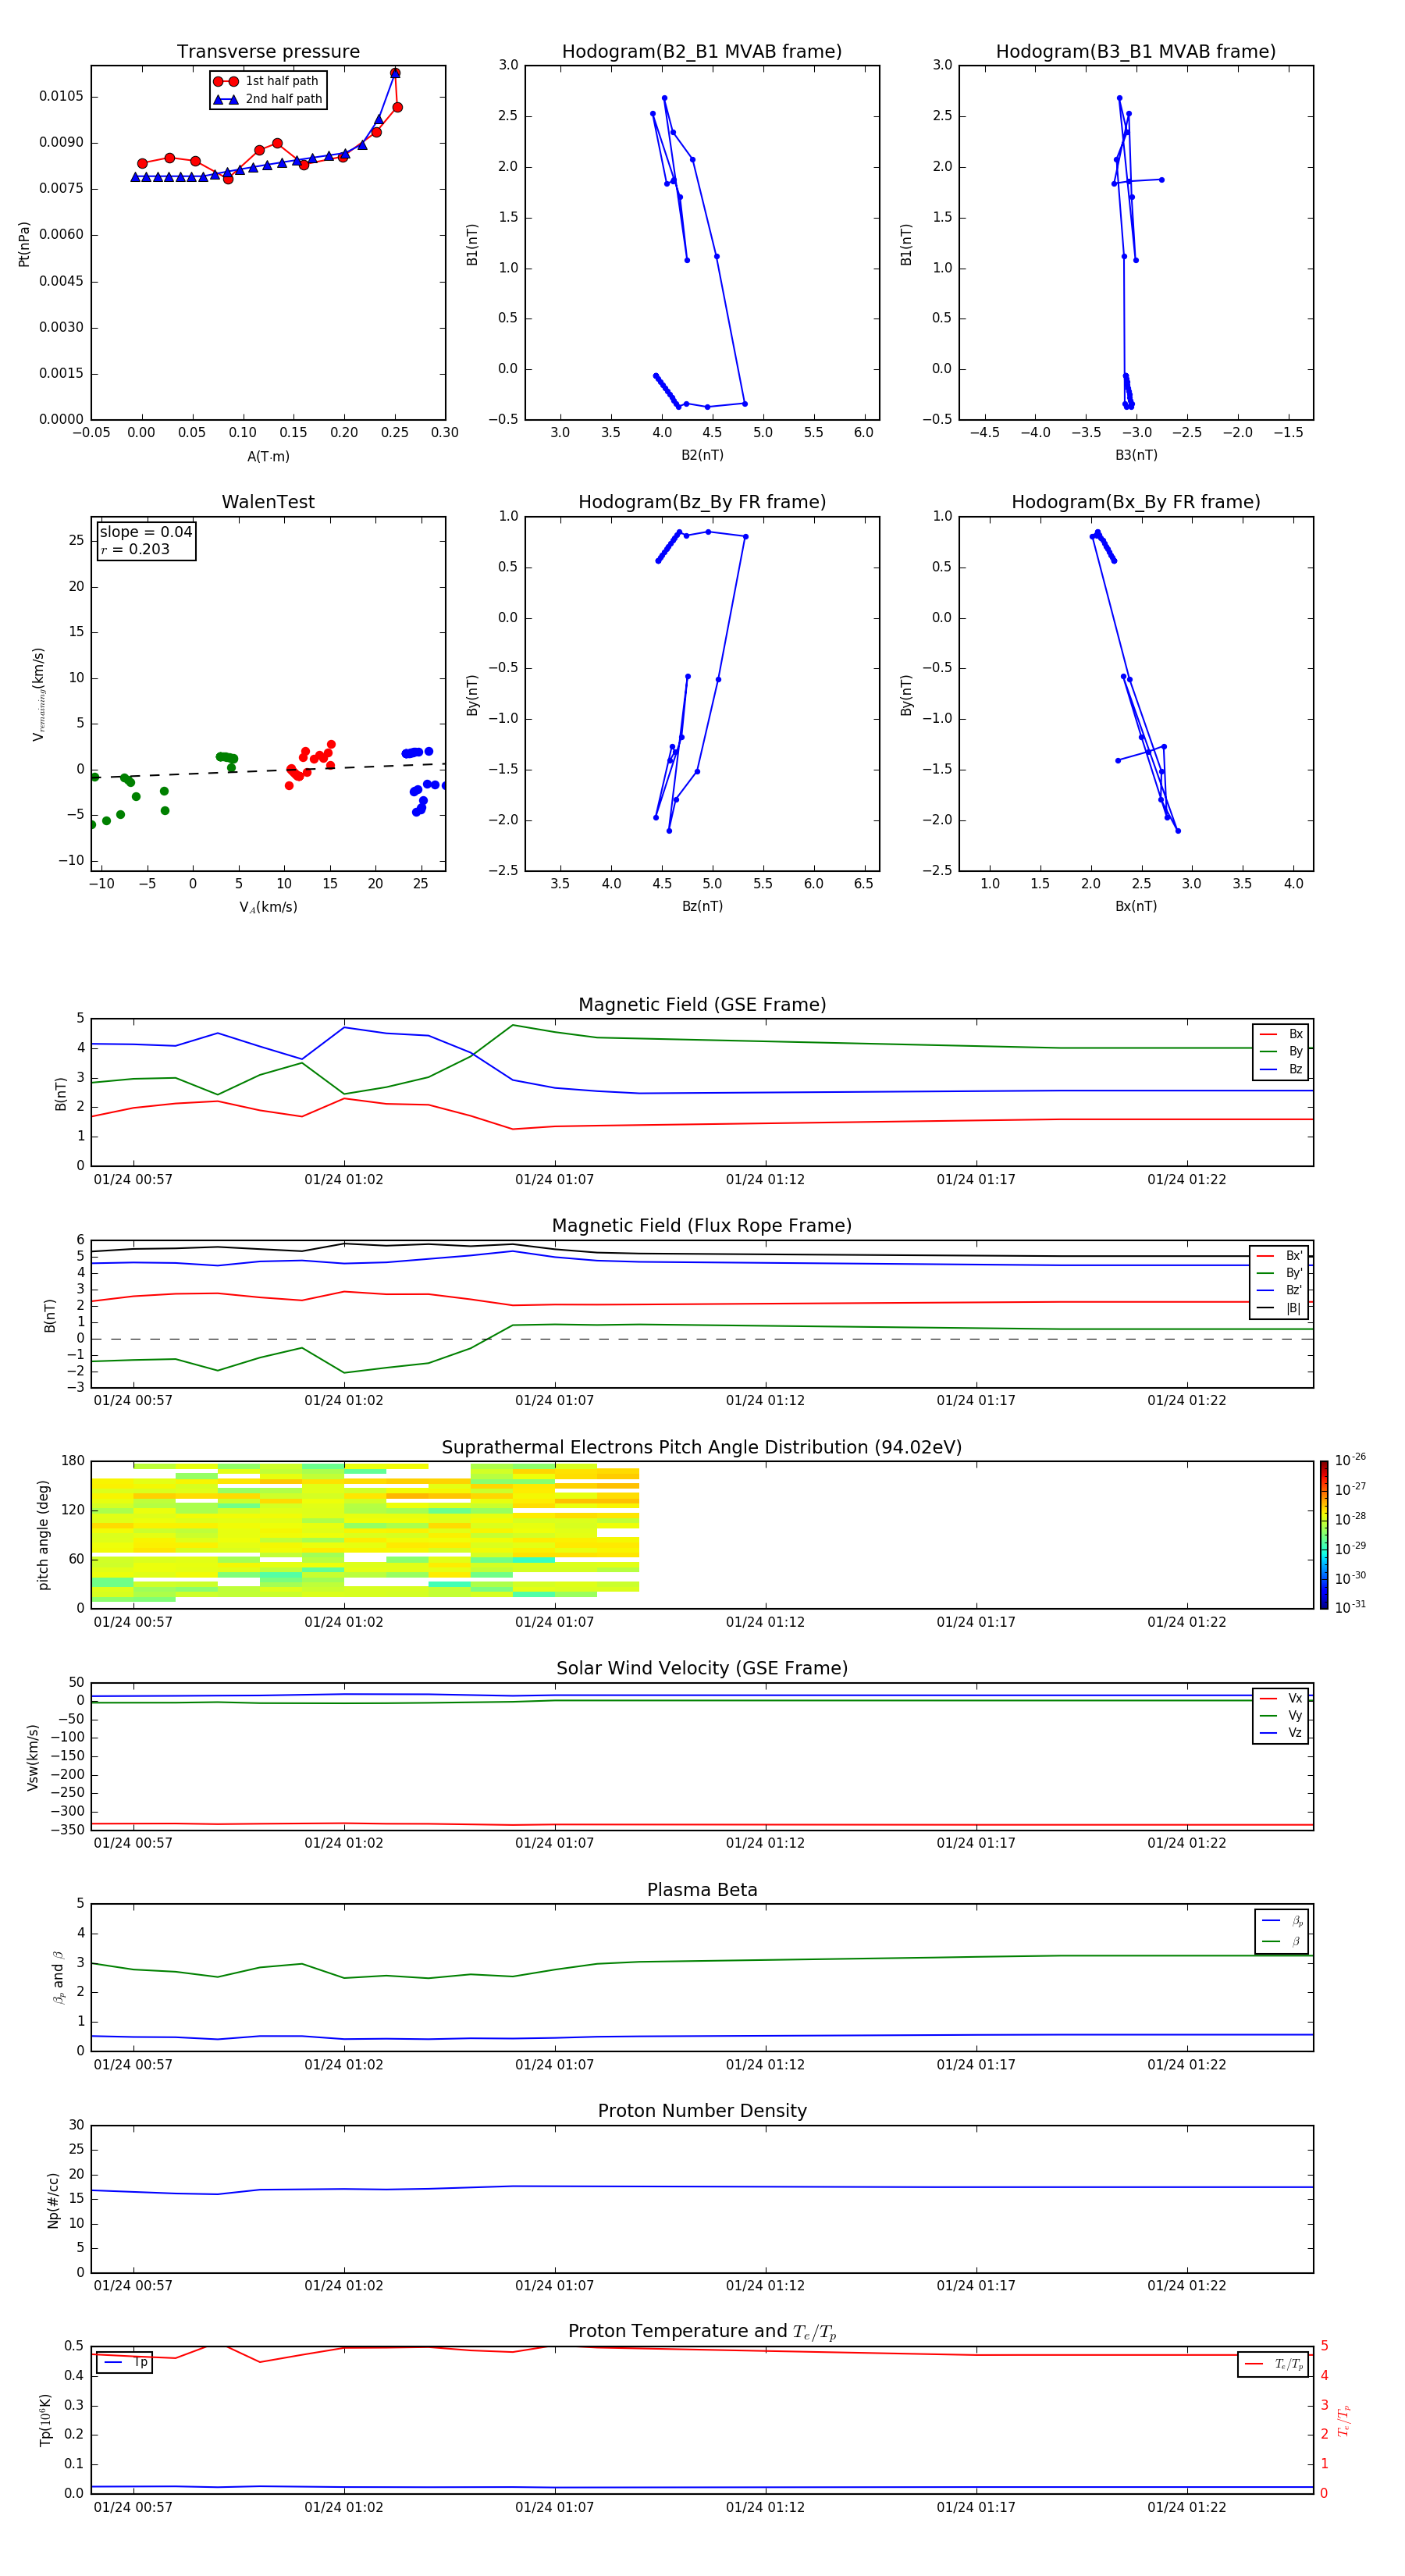Click the 'By' legend entry in GSE magnetic field plot
1405x2576 pixels.
[x=1281, y=1051]
